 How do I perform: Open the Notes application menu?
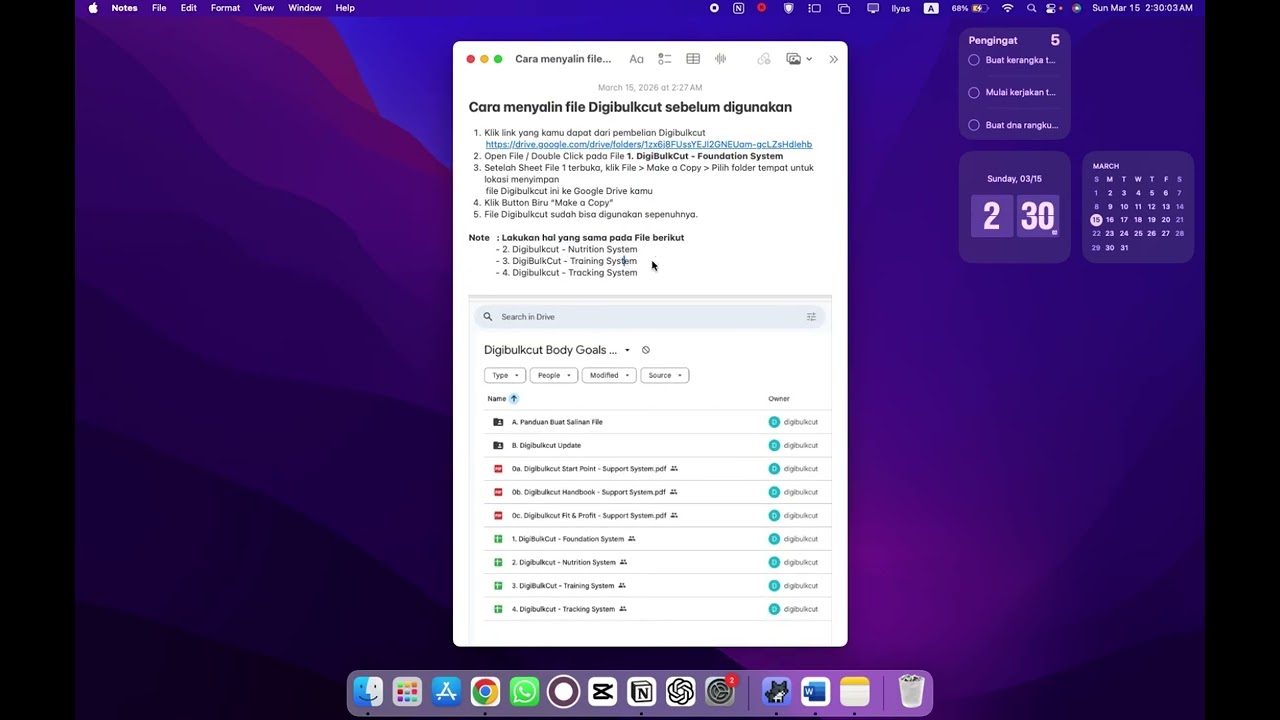(124, 8)
